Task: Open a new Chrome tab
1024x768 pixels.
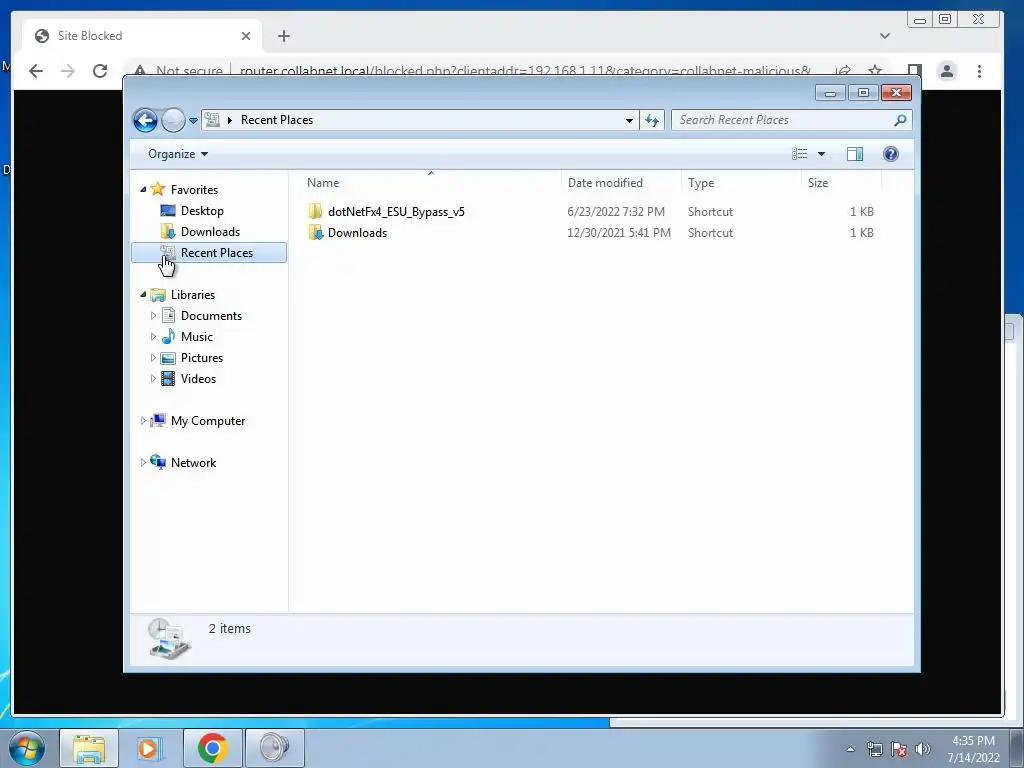Action: coord(283,36)
